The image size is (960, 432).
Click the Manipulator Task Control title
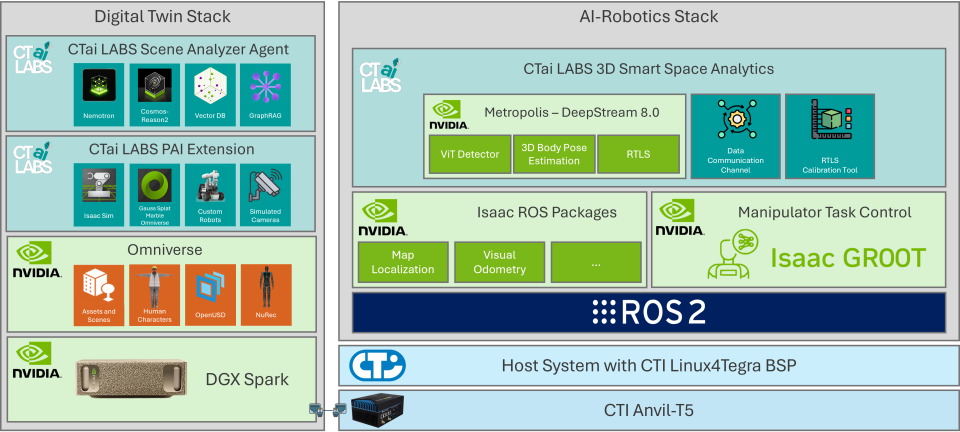825,212
